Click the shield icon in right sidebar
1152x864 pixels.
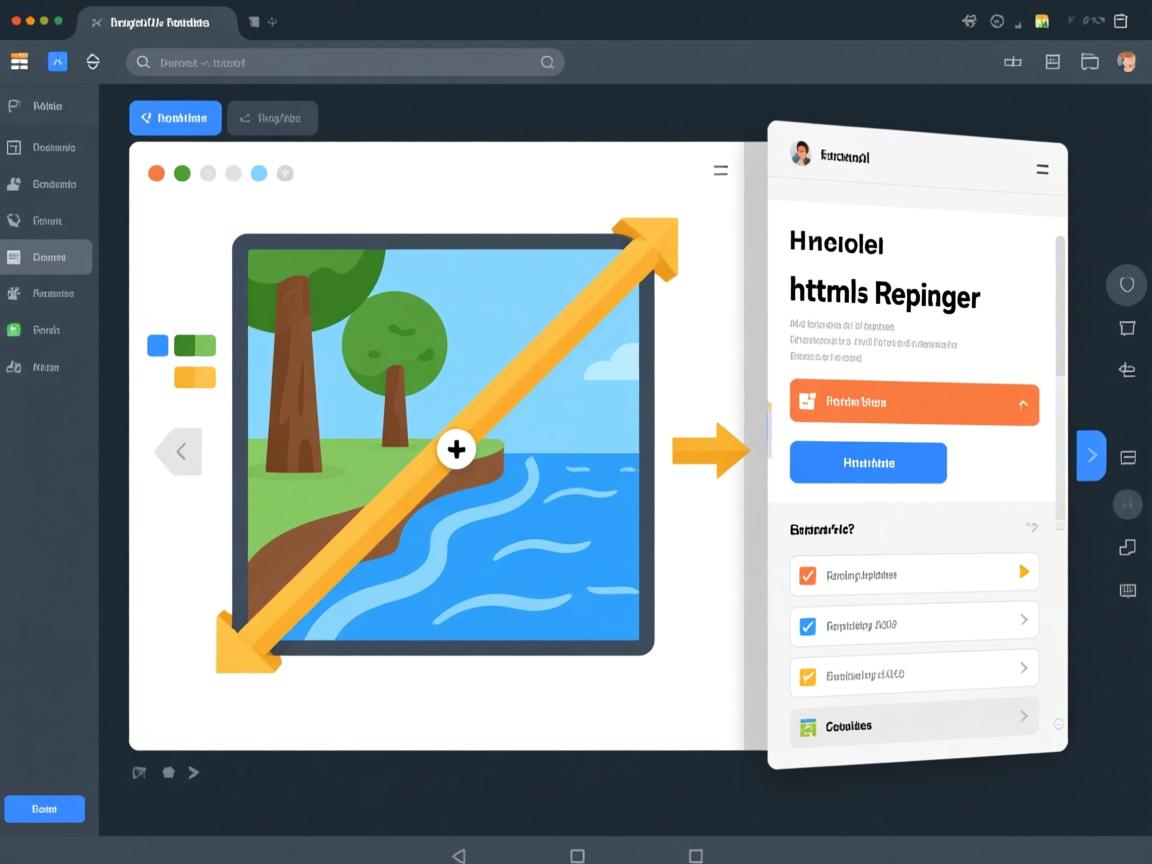(1126, 285)
